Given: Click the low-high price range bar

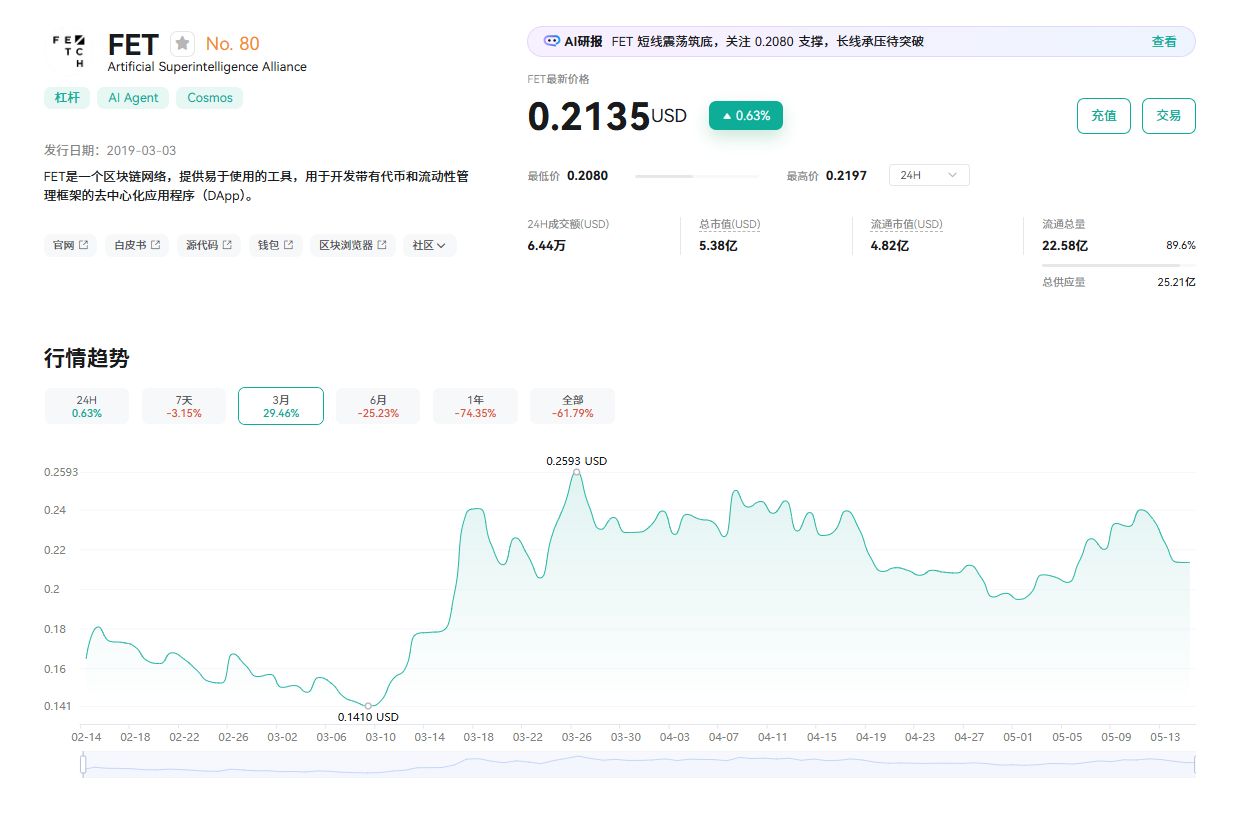Looking at the screenshot, I should click(697, 176).
